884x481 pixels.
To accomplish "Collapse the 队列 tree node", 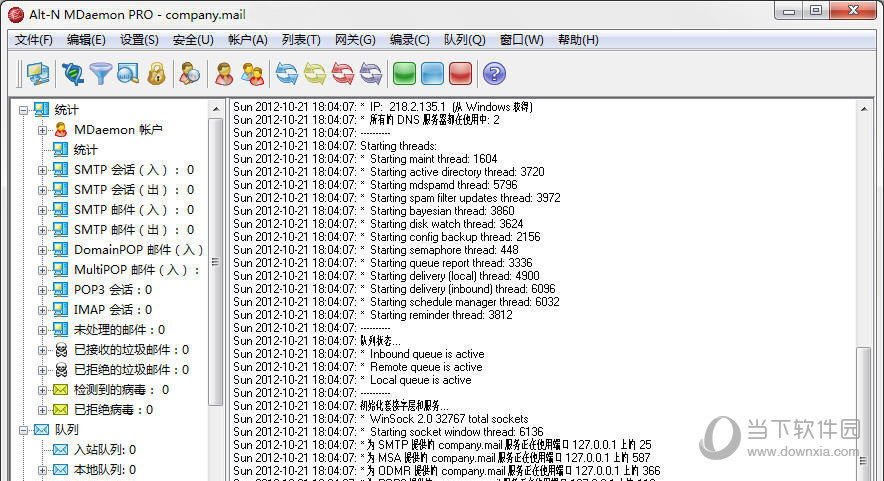I will point(23,430).
